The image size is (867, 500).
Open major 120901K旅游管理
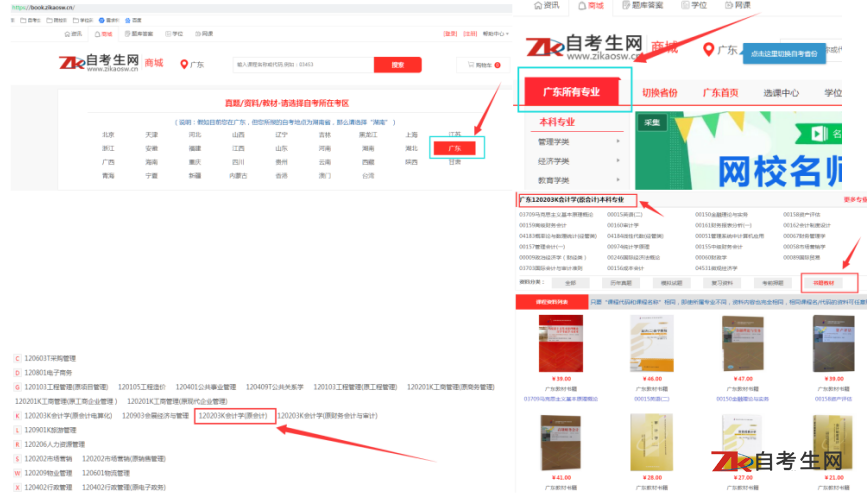point(50,430)
